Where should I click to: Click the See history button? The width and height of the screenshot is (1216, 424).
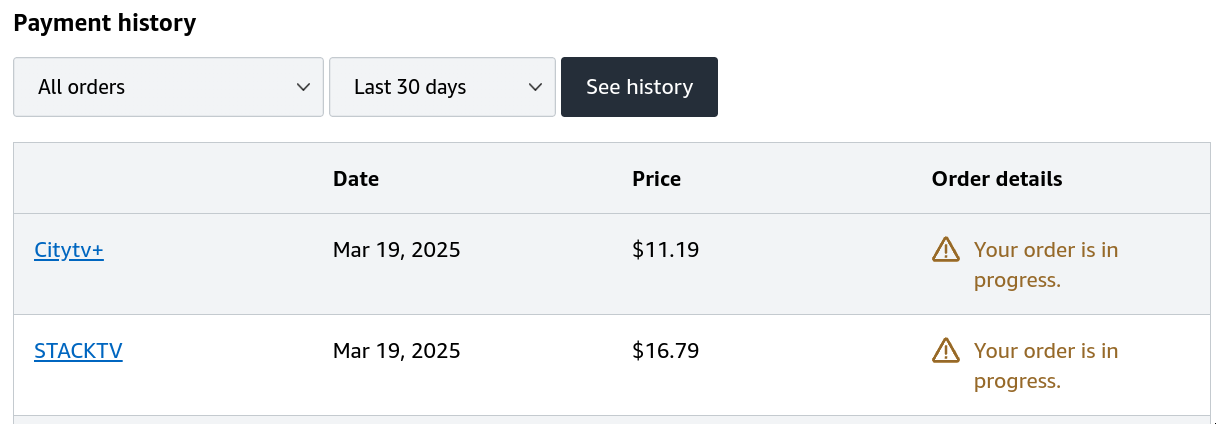pyautogui.click(x=639, y=87)
